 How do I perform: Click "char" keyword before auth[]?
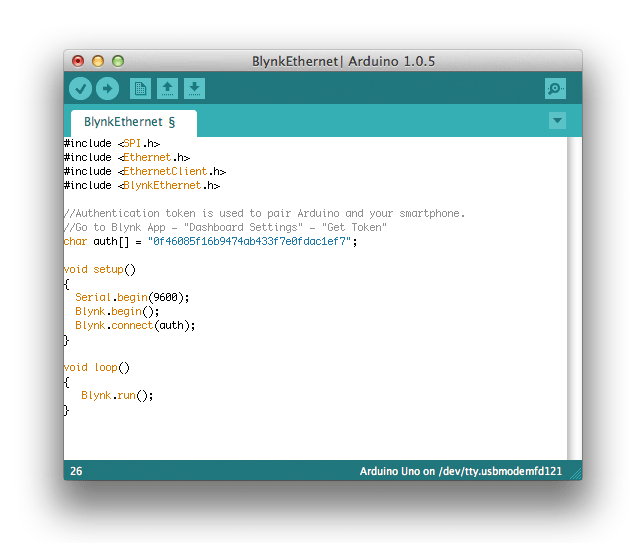tap(76, 241)
